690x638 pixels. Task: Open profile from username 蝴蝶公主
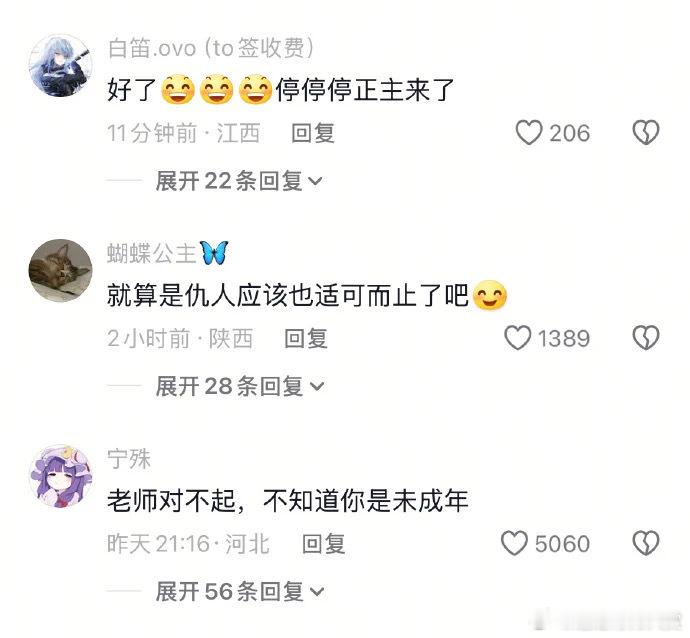168,253
